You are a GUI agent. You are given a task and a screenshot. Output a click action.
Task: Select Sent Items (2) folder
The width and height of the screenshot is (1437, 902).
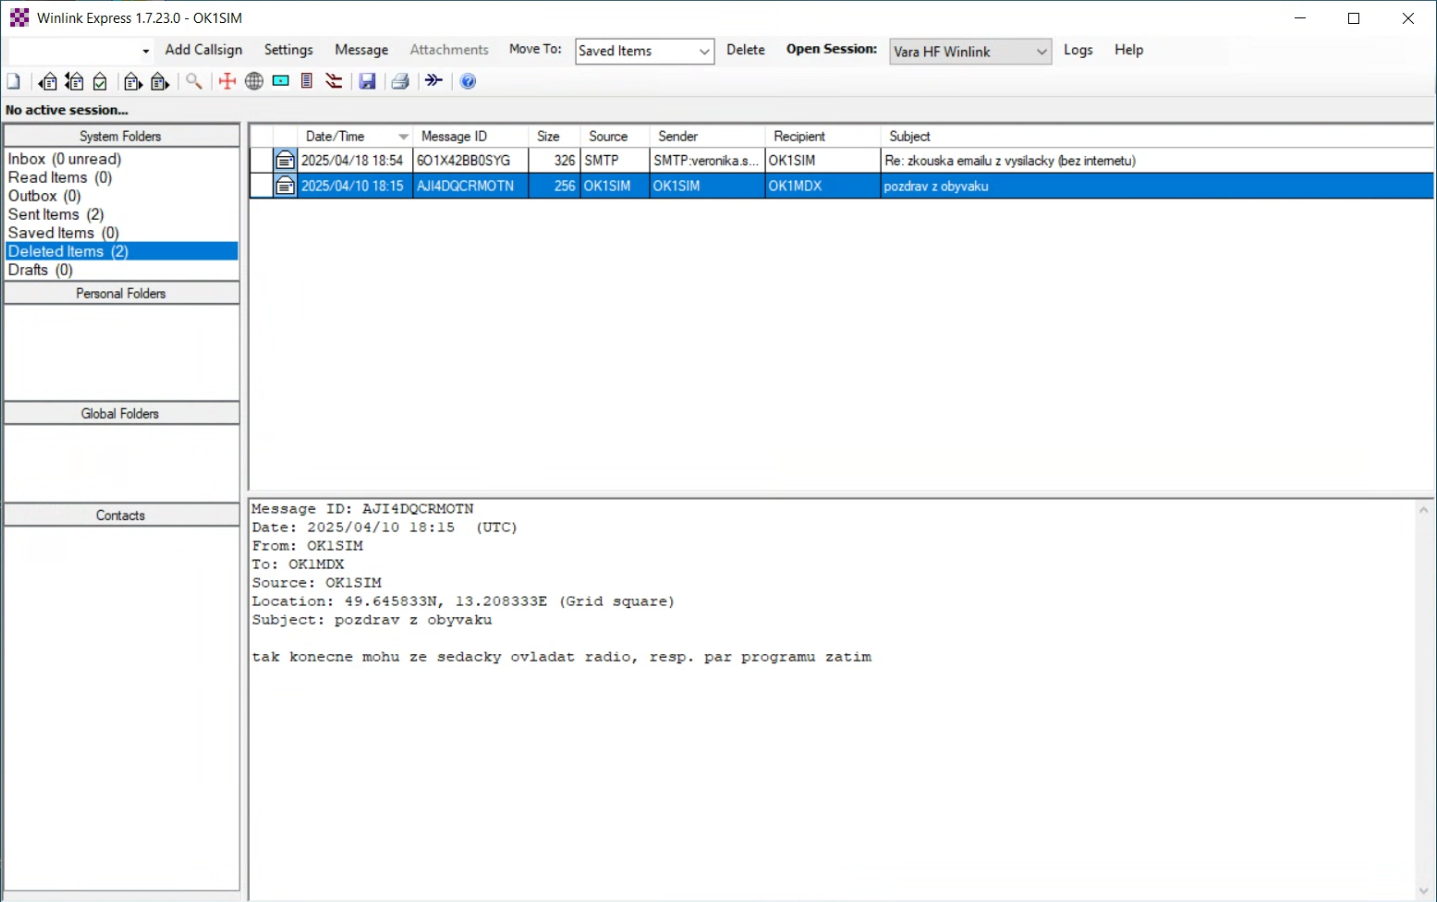[56, 214]
